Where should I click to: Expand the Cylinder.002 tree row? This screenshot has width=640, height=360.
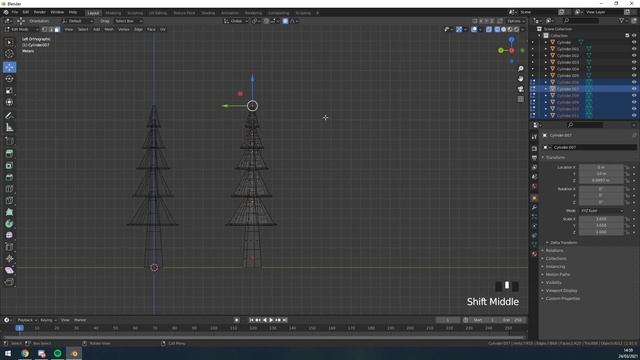coord(546,56)
